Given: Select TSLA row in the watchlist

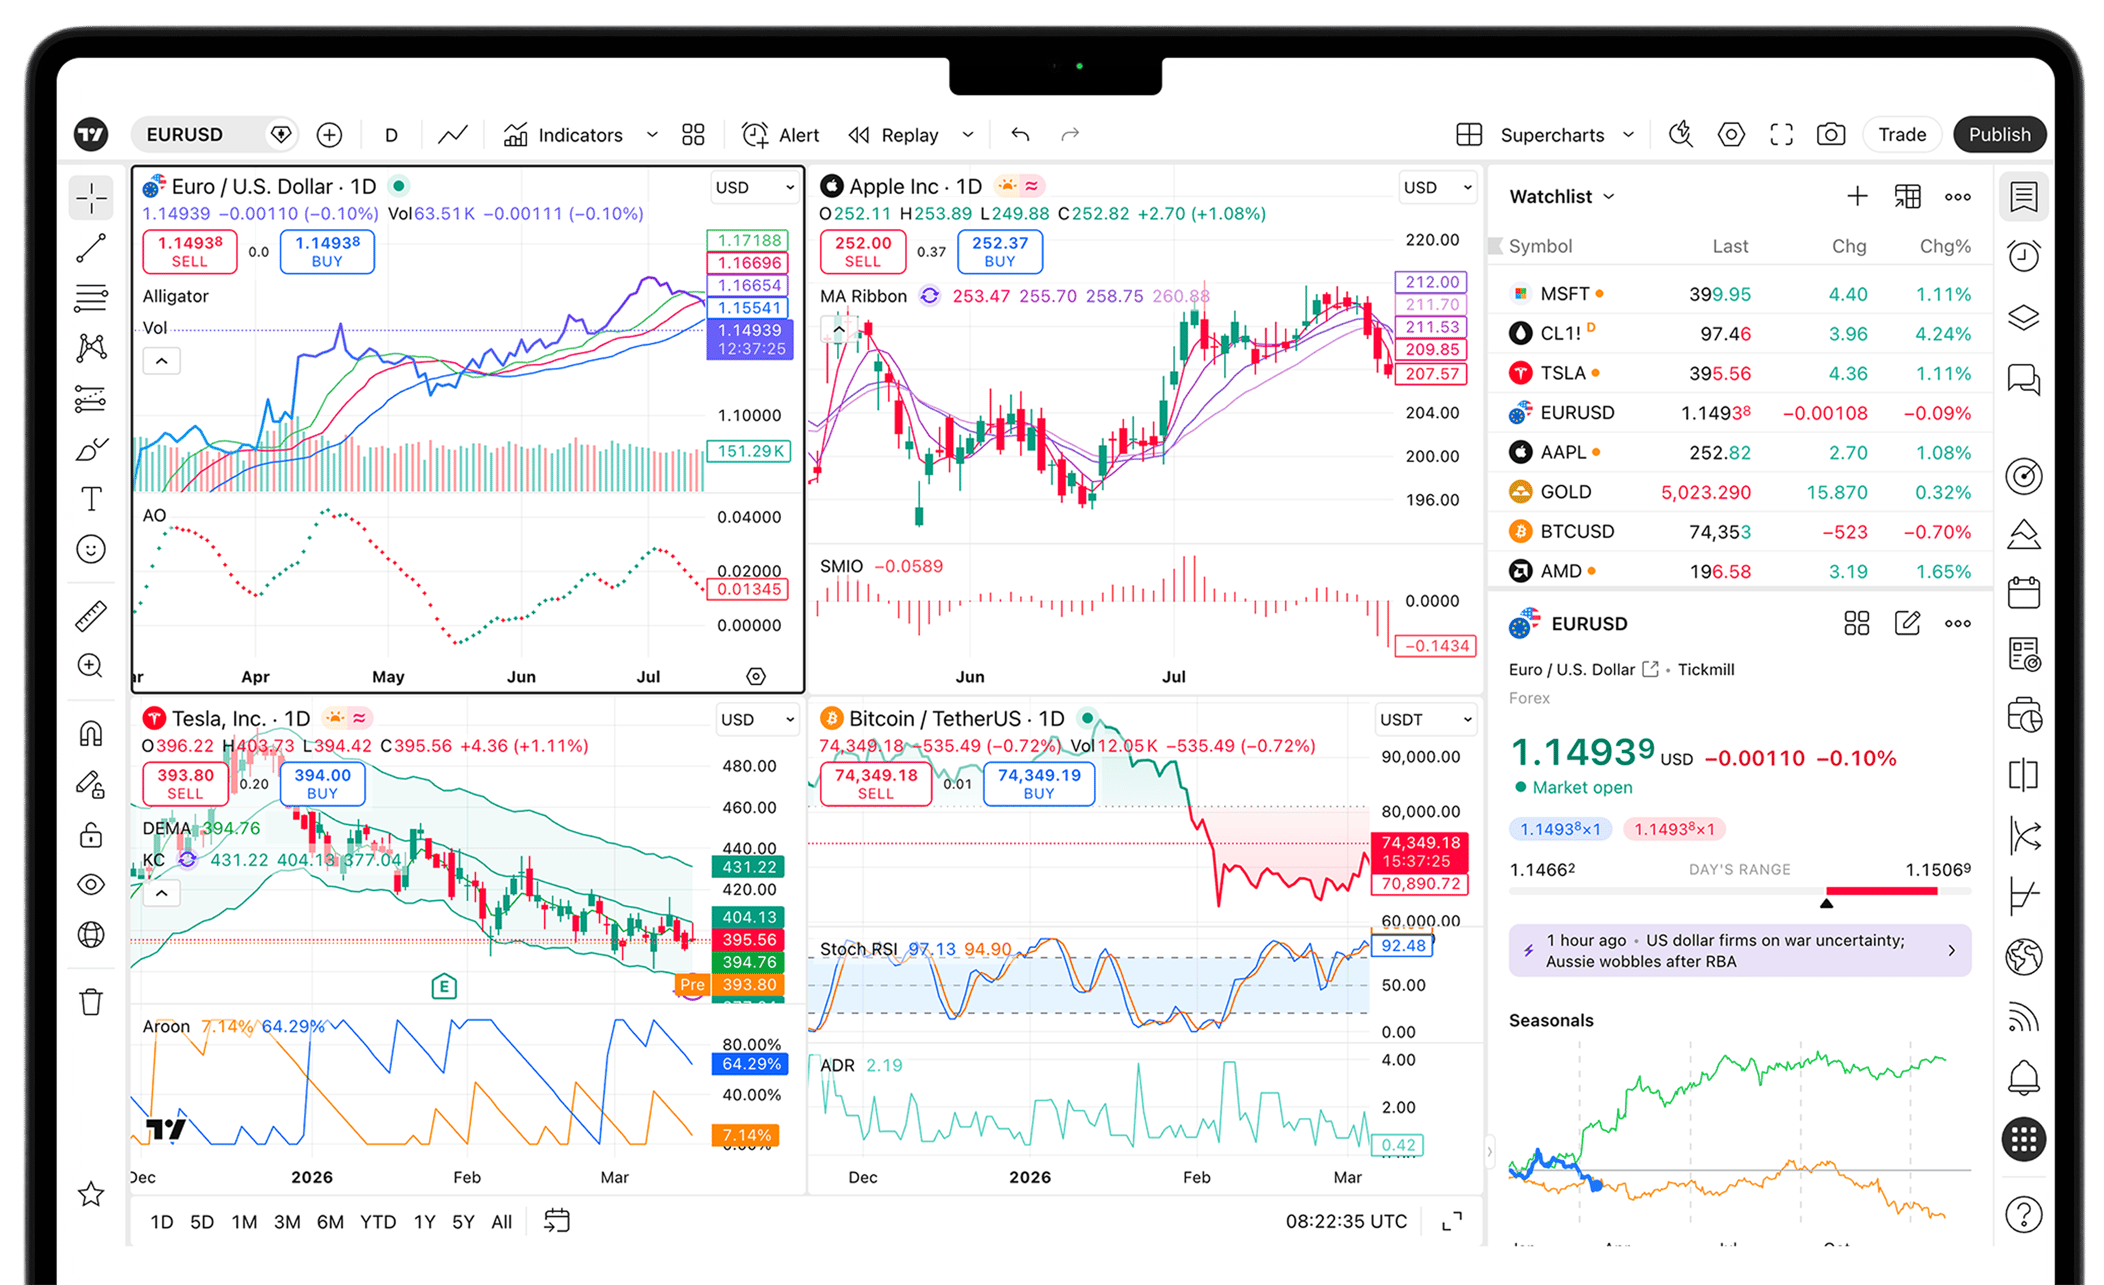Looking at the screenshot, I should coord(1740,373).
